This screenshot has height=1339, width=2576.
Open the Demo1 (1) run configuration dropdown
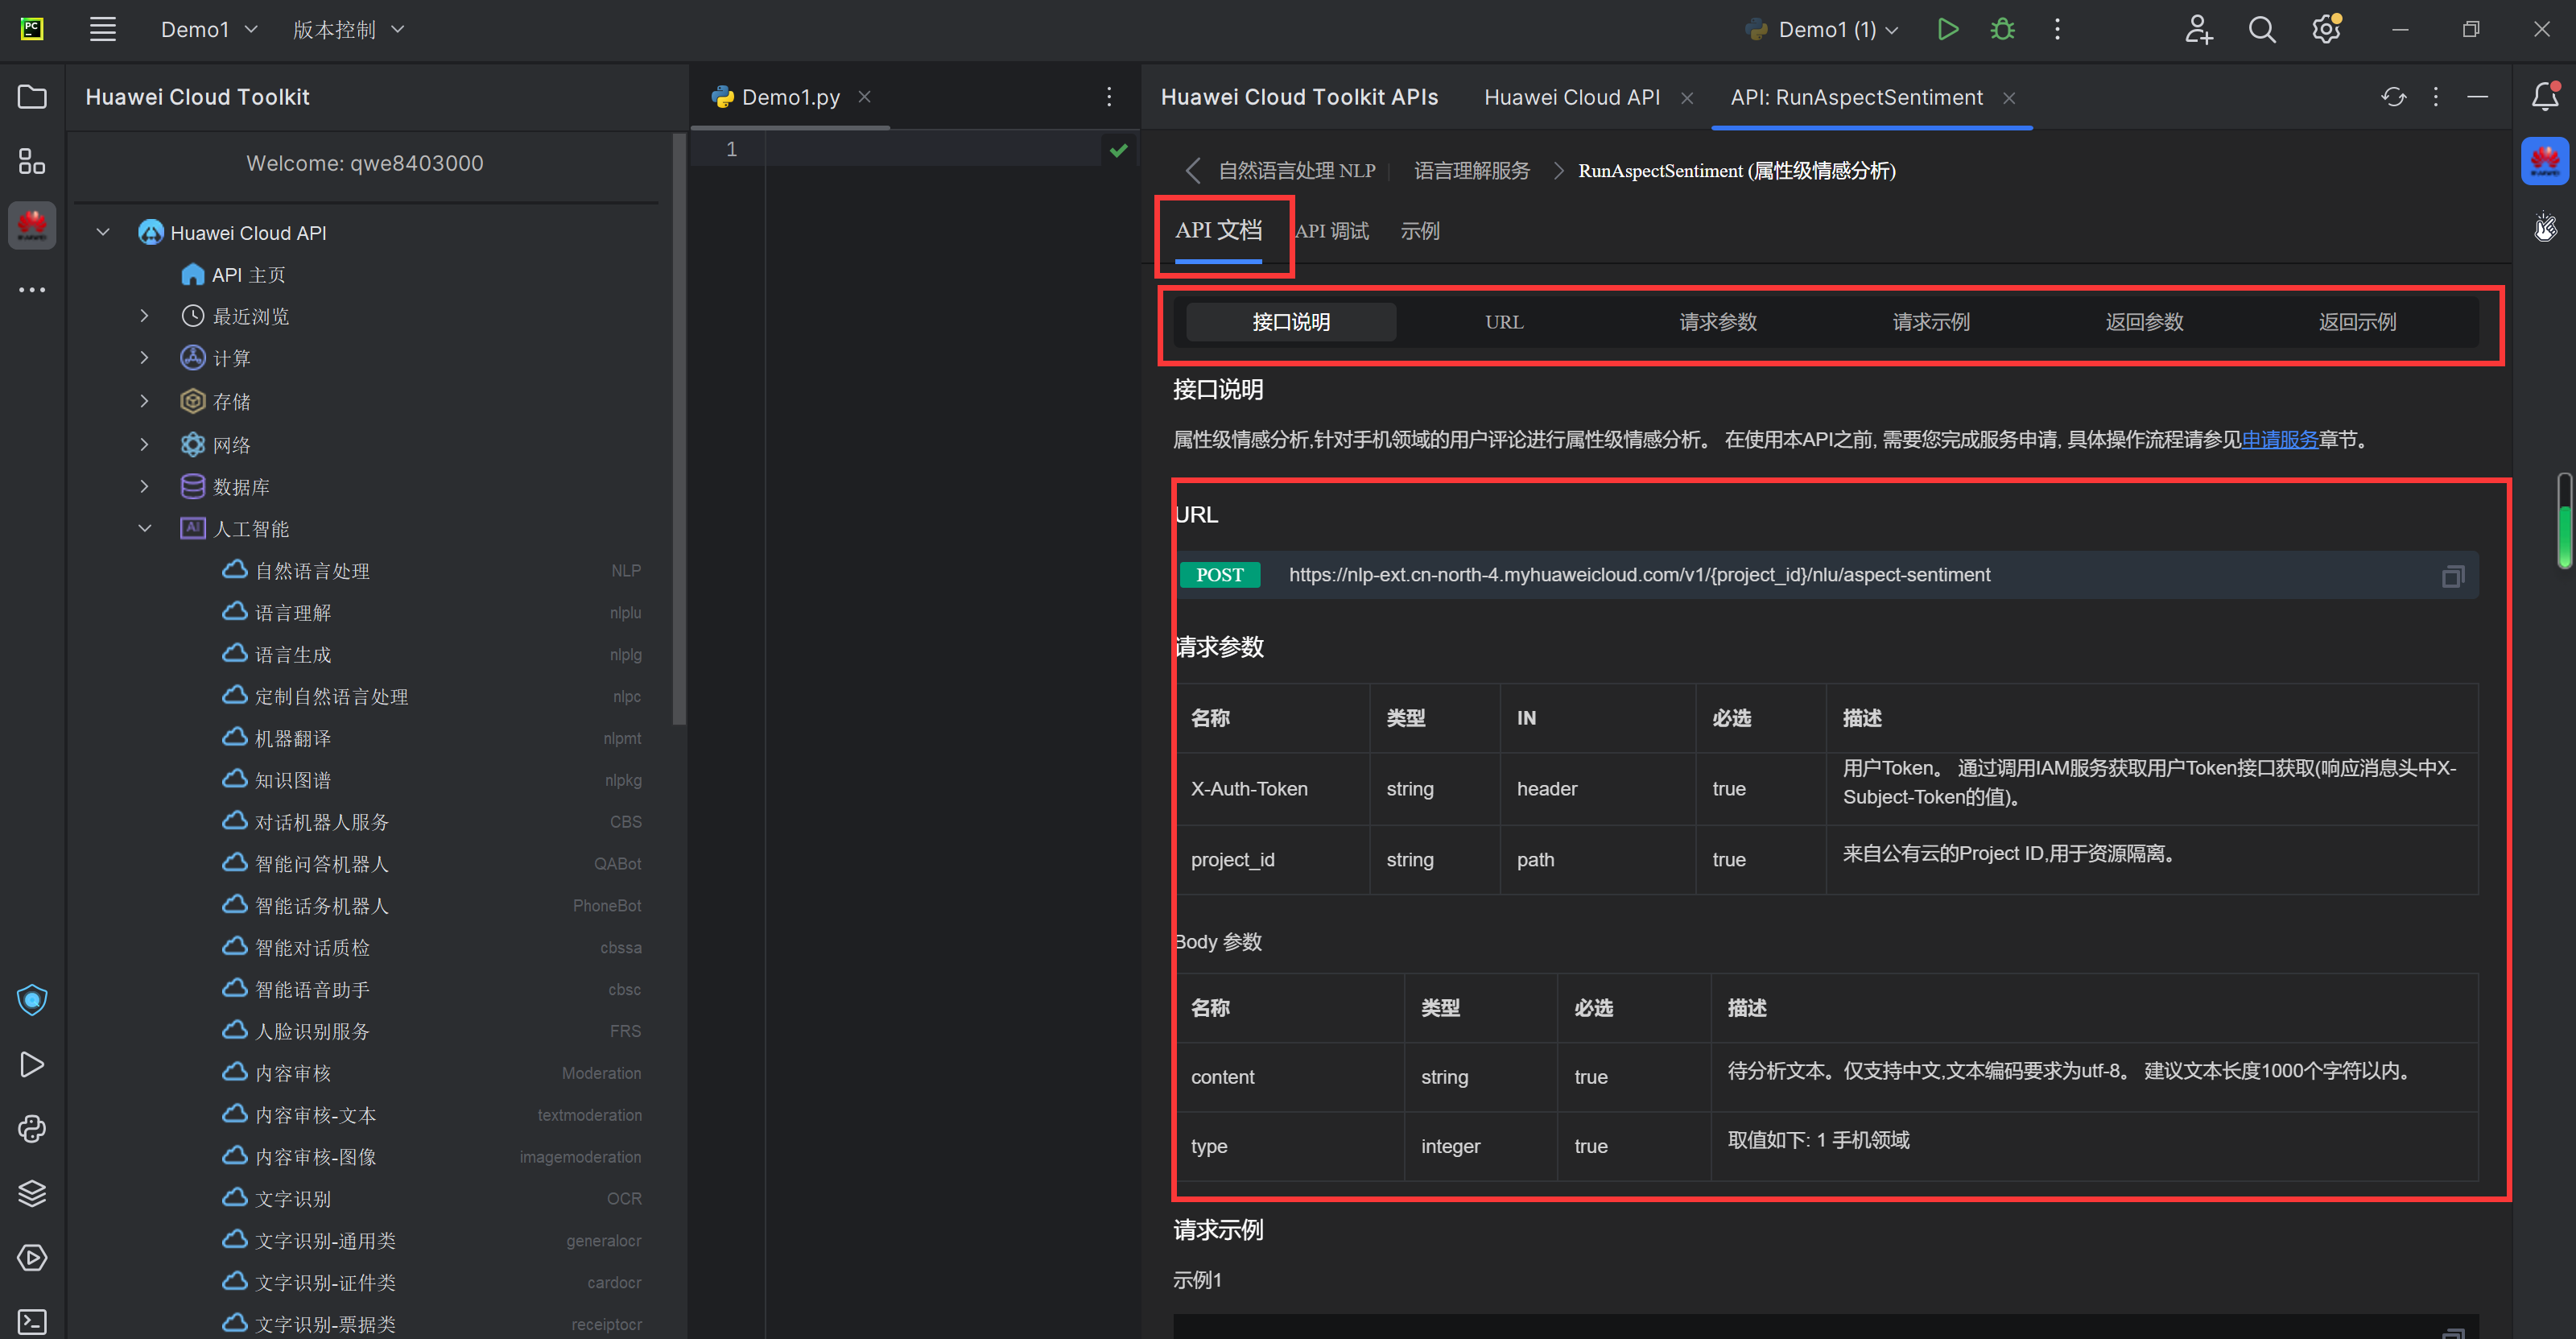tap(1822, 29)
